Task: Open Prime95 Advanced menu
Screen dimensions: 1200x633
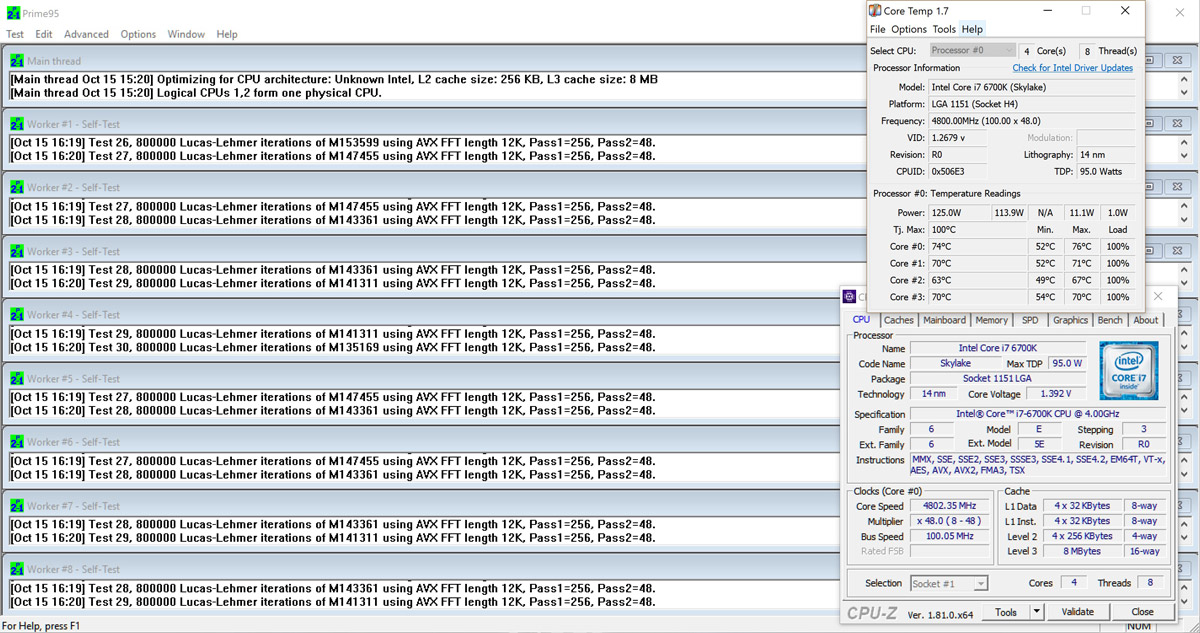Action: pos(87,34)
